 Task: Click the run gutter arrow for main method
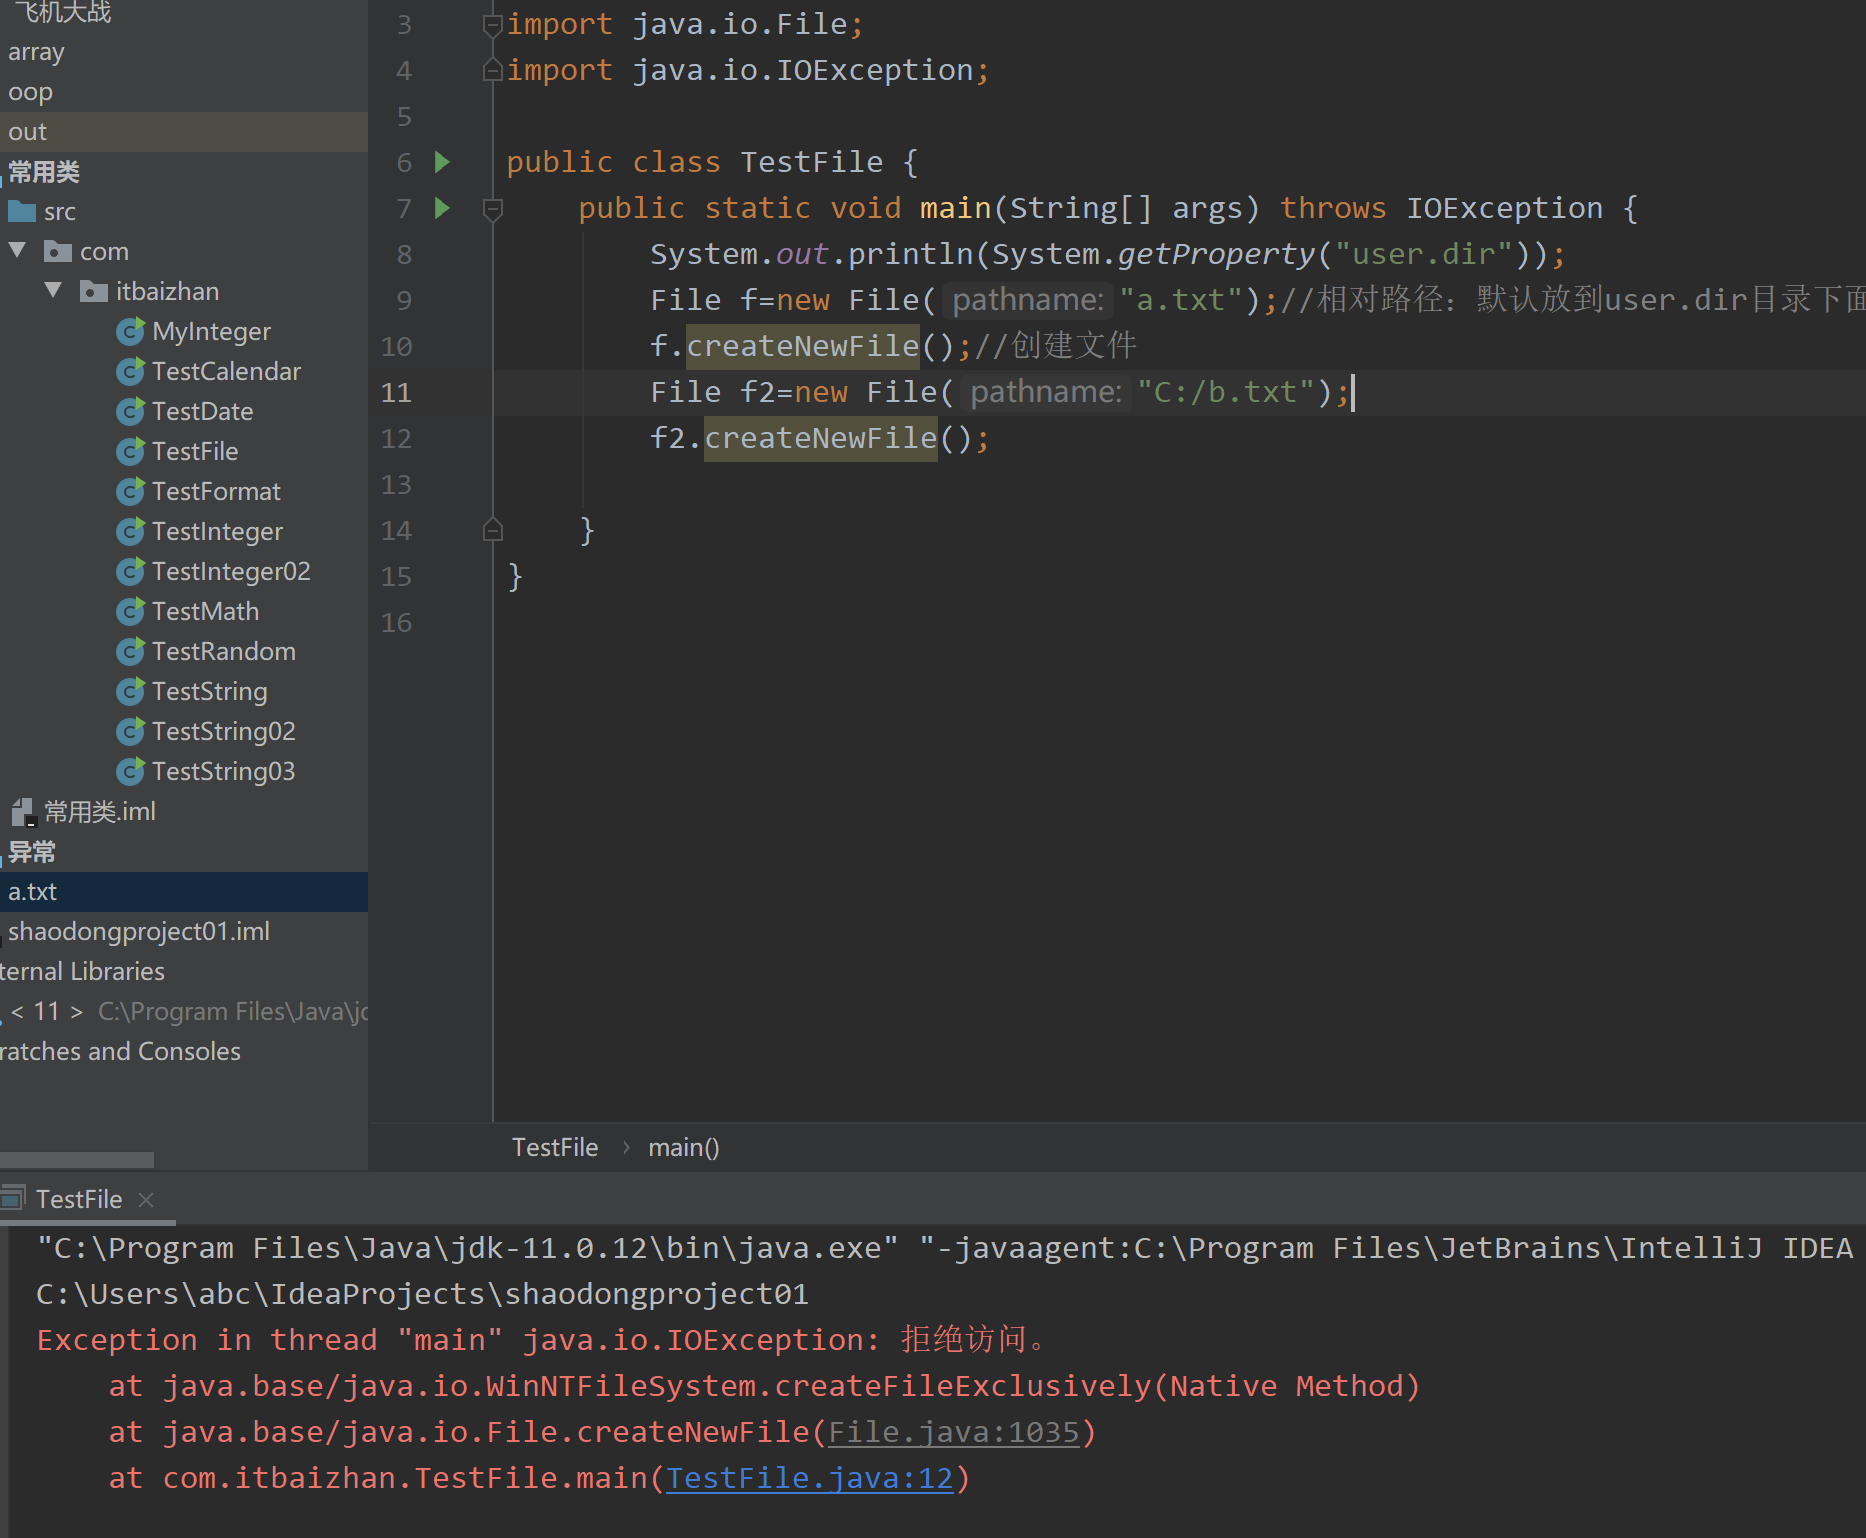pos(442,208)
